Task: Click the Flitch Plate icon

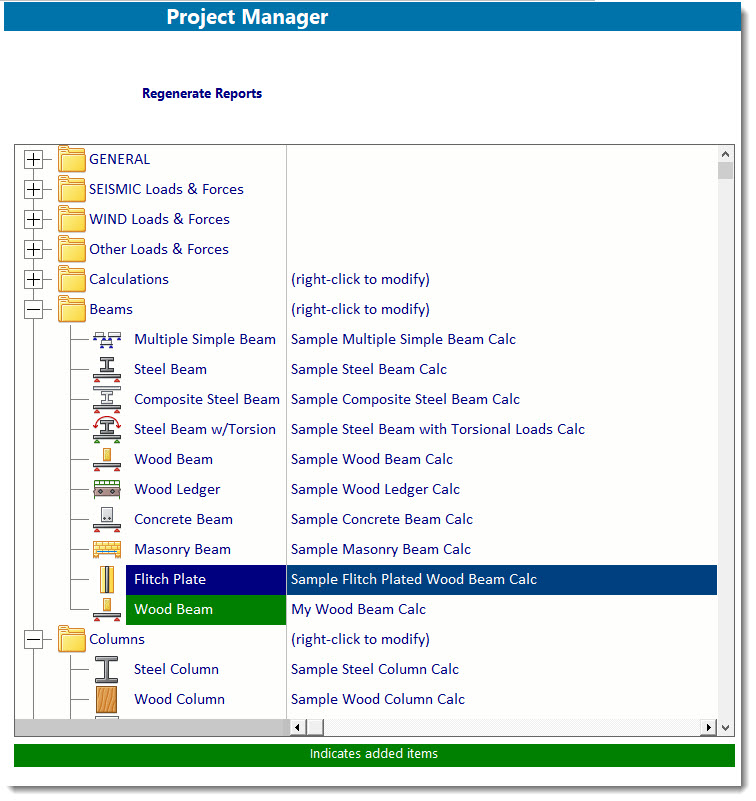Action: pos(106,580)
